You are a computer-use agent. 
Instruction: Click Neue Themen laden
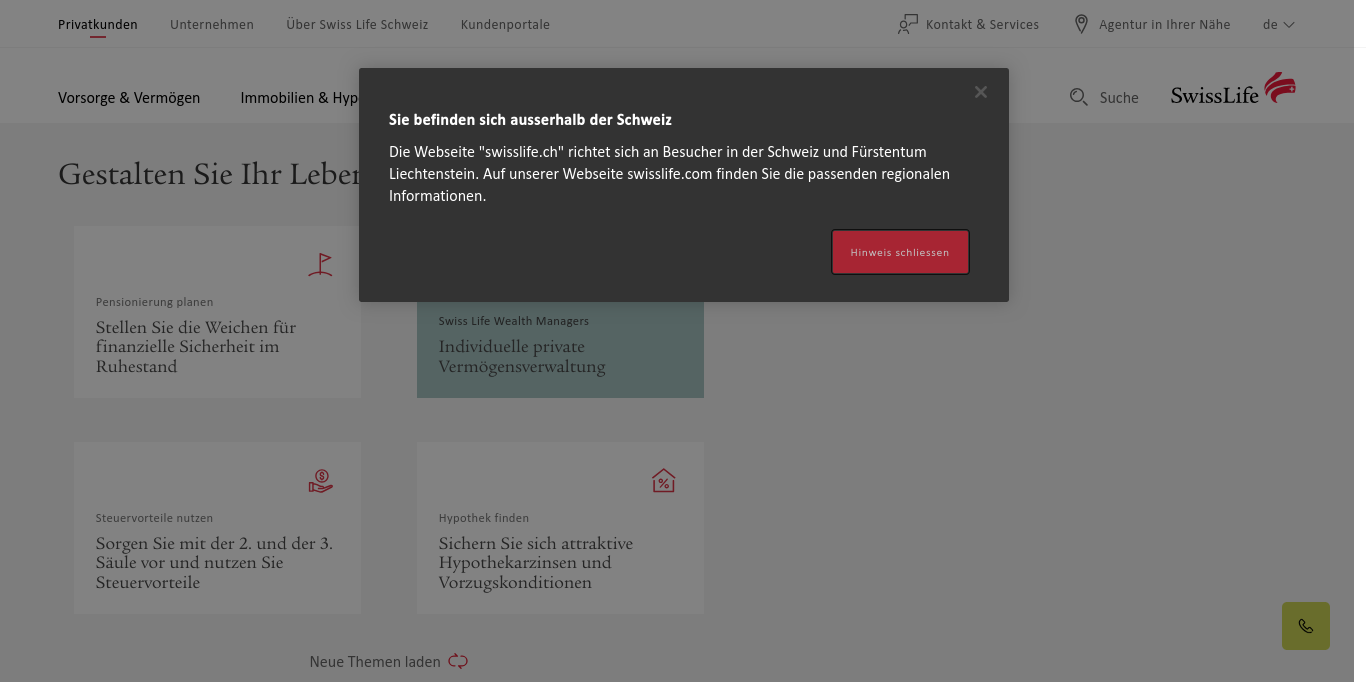click(375, 662)
